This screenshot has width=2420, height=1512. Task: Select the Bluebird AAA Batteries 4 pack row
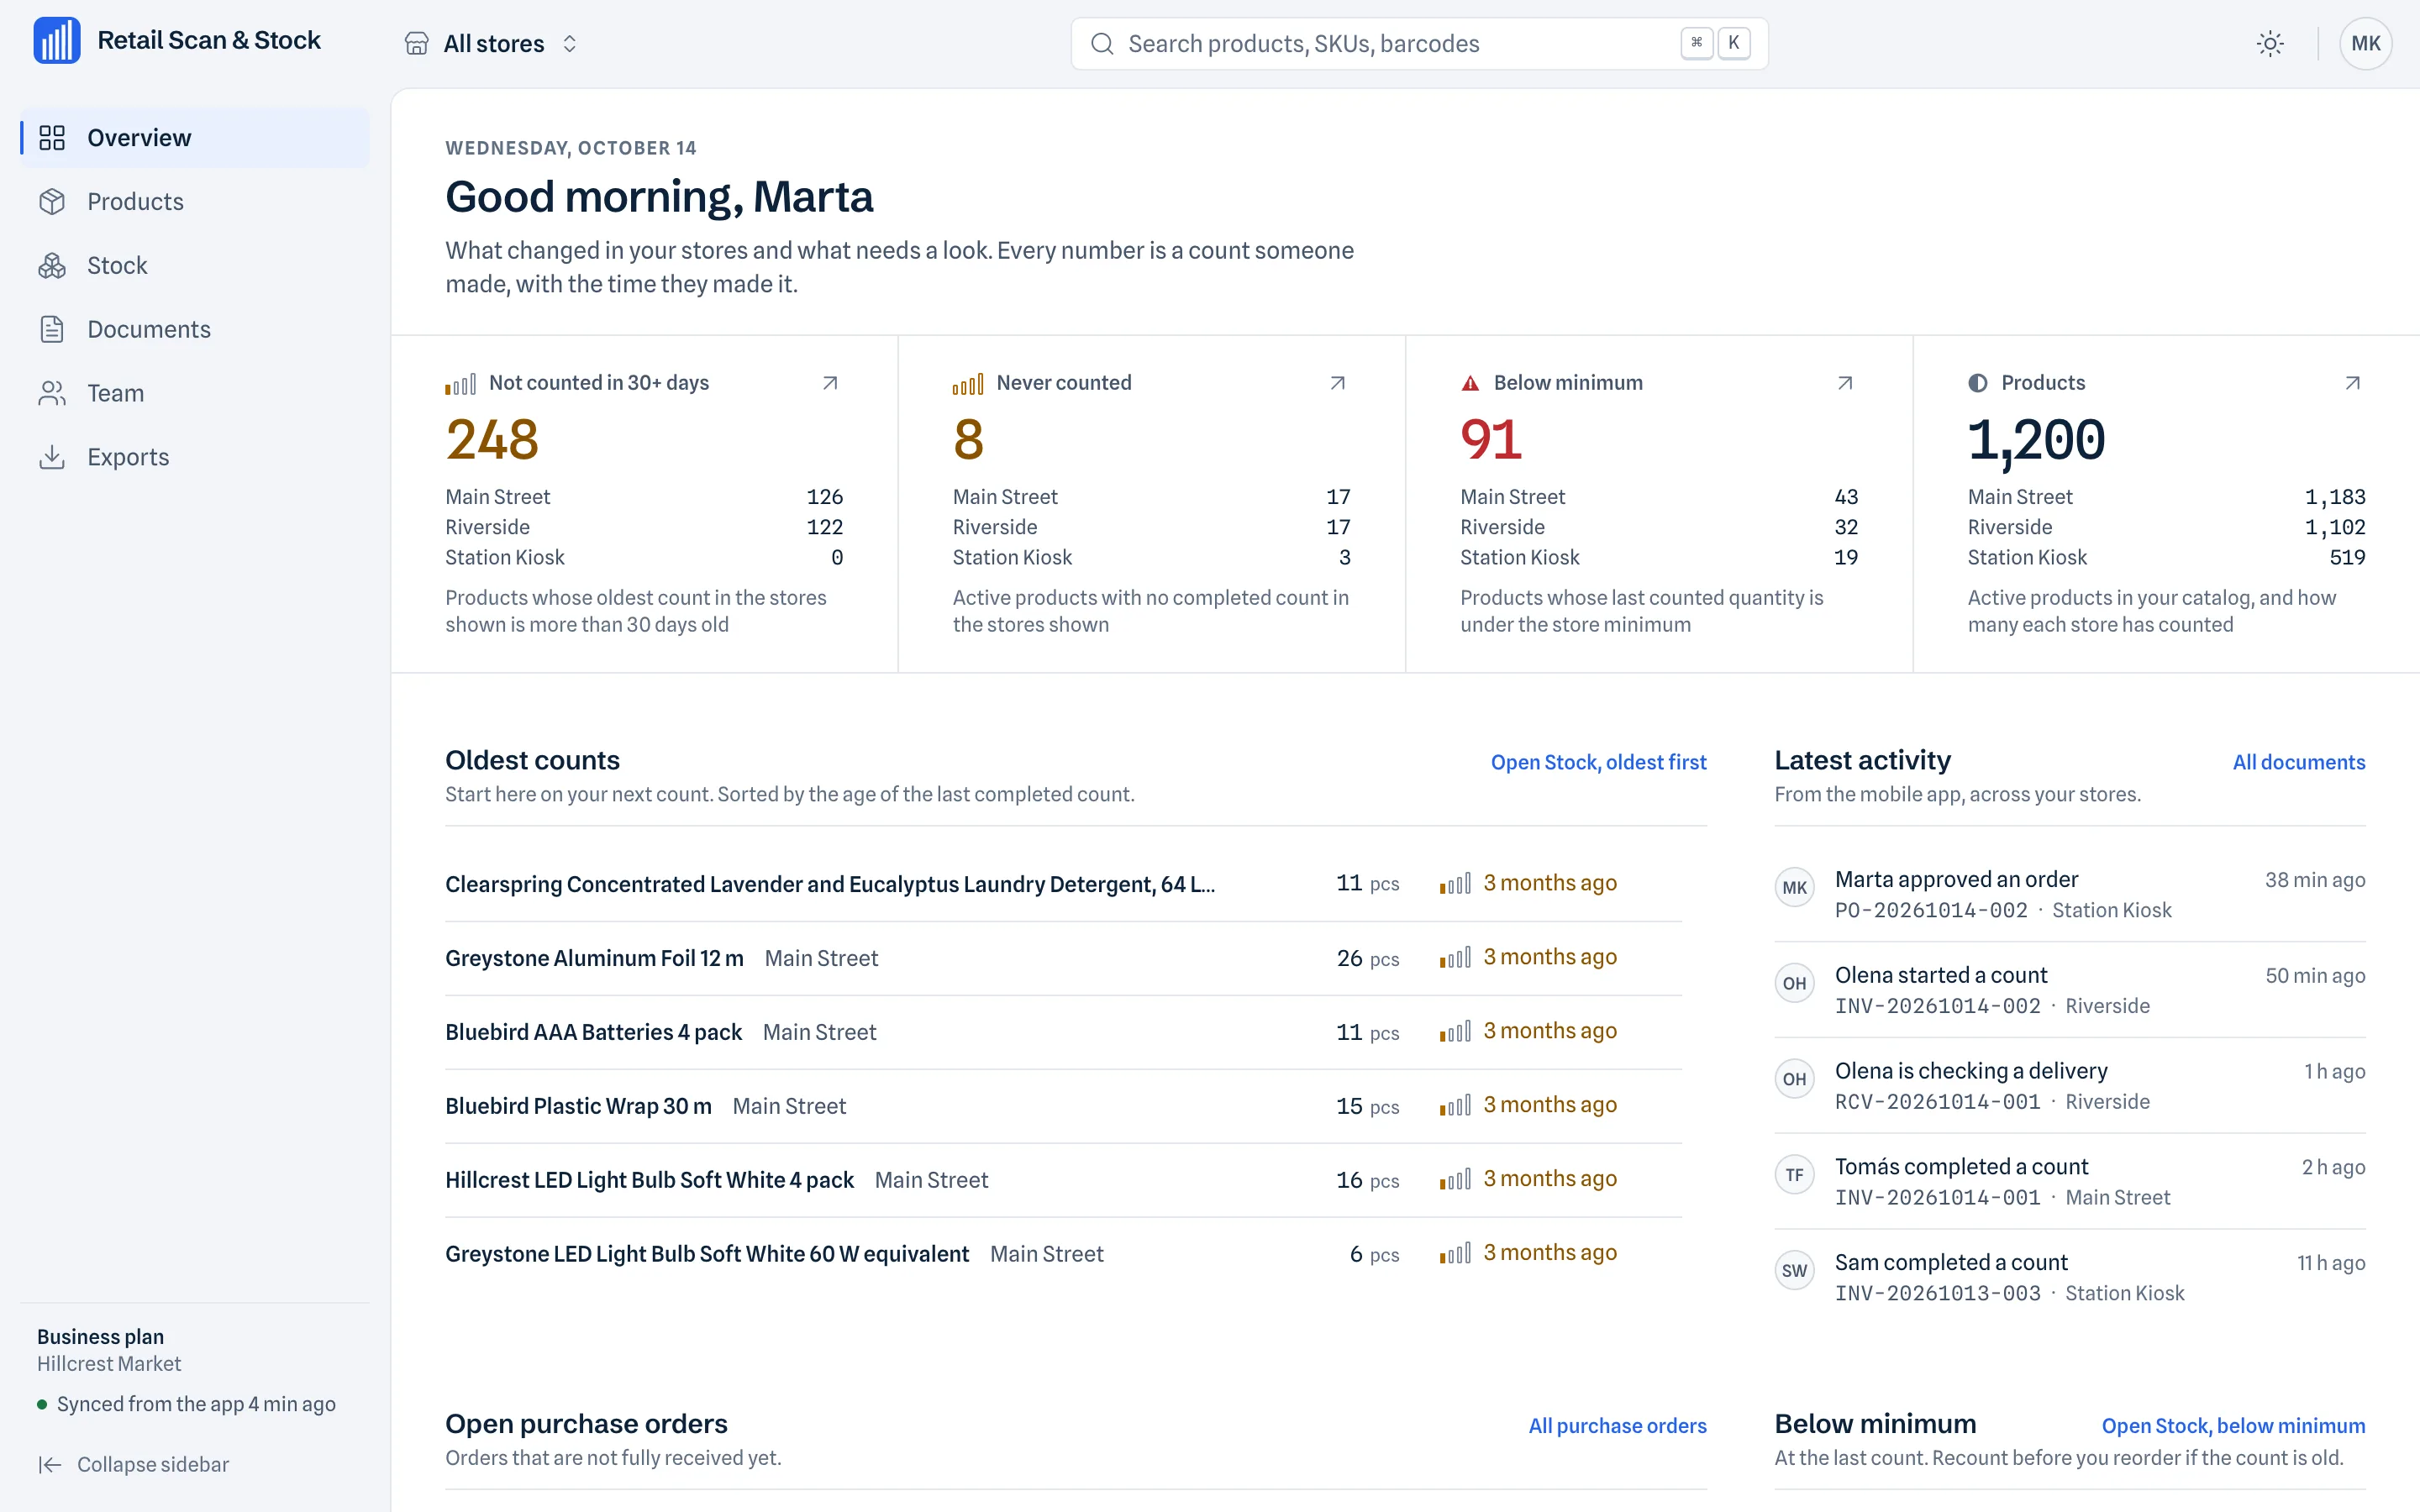coord(1063,1032)
